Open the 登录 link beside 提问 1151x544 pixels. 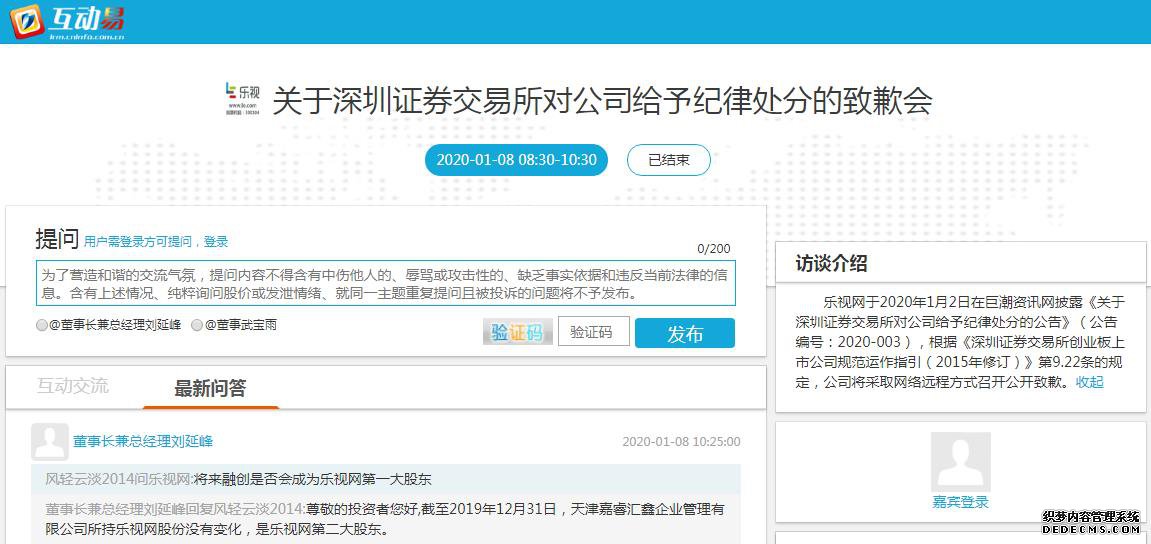[x=216, y=242]
